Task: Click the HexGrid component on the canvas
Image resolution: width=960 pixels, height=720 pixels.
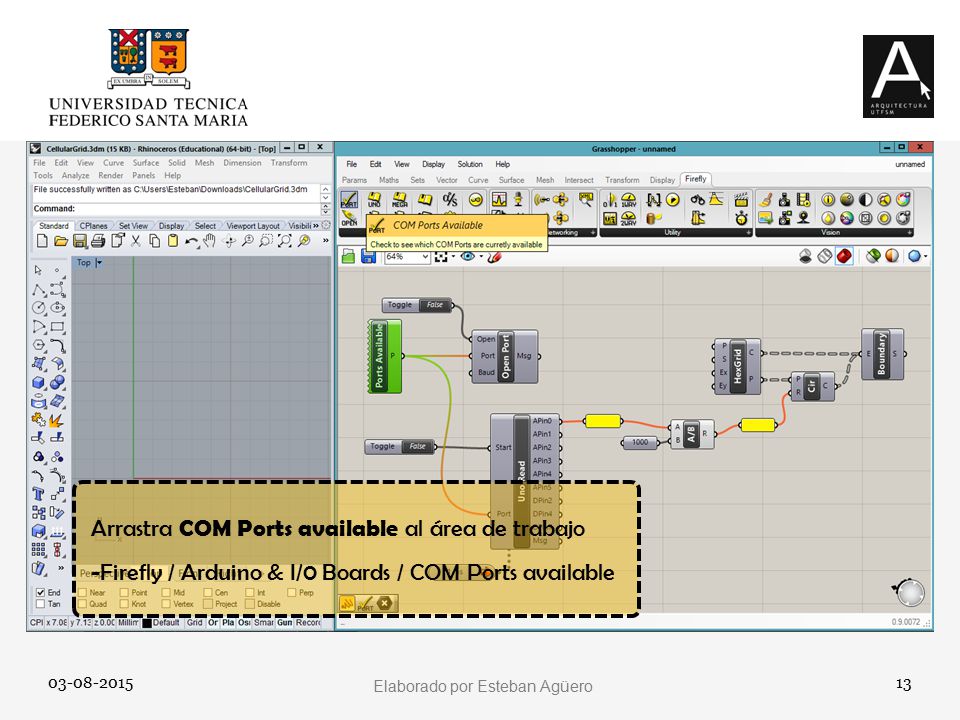Action: 737,366
